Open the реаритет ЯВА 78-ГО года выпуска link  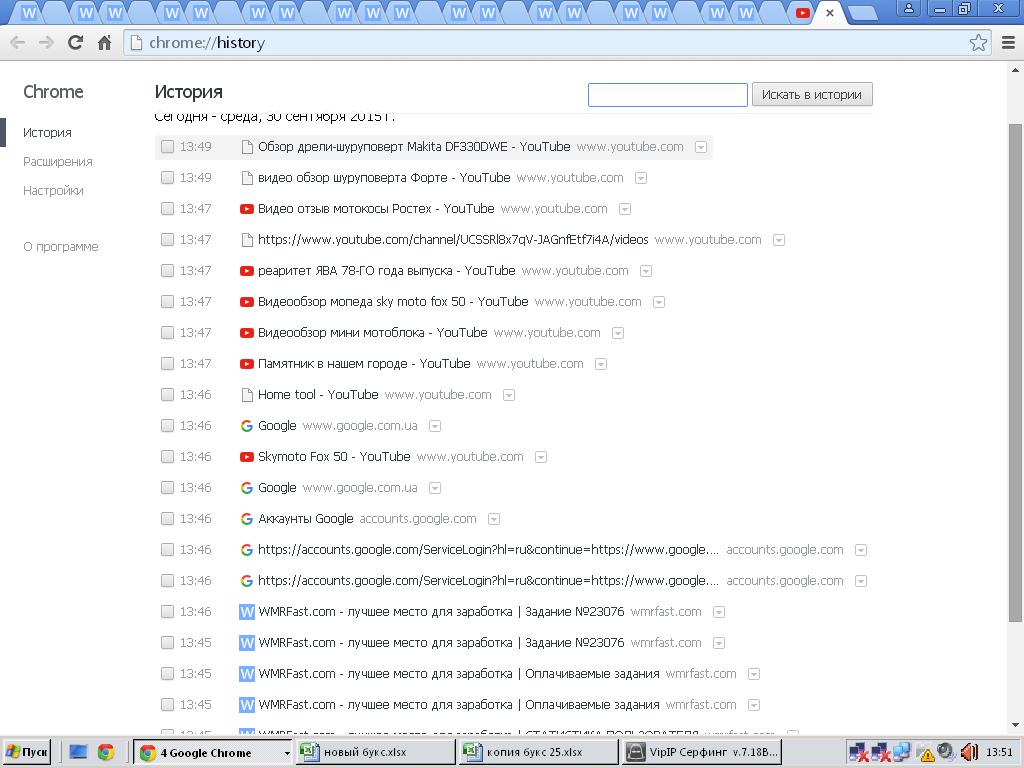387,271
